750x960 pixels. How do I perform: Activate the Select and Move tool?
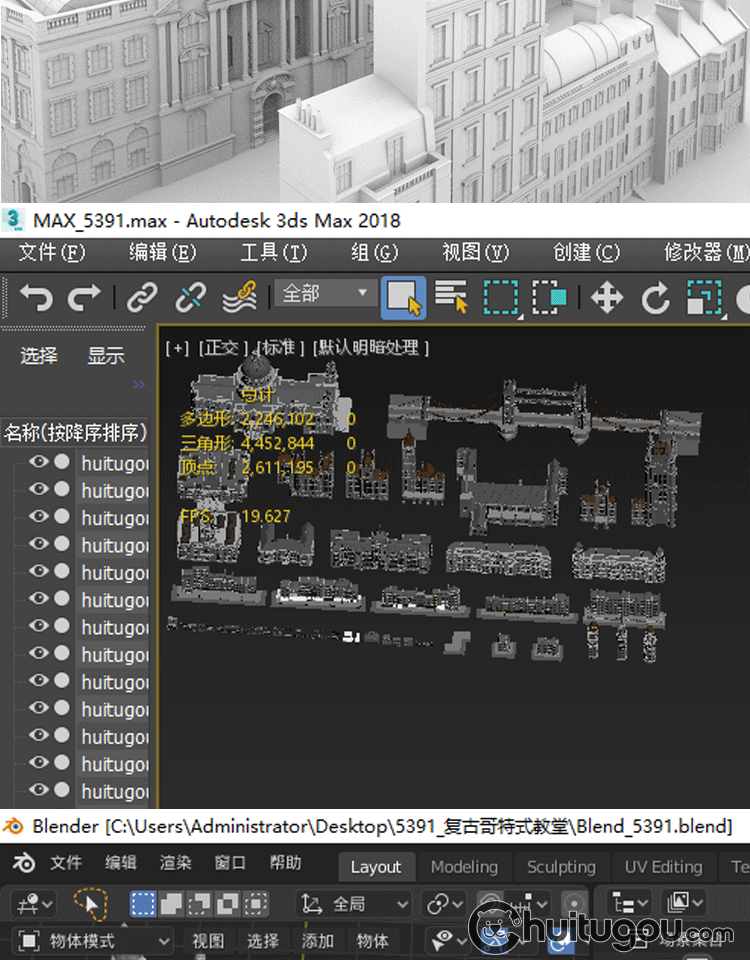click(x=607, y=298)
